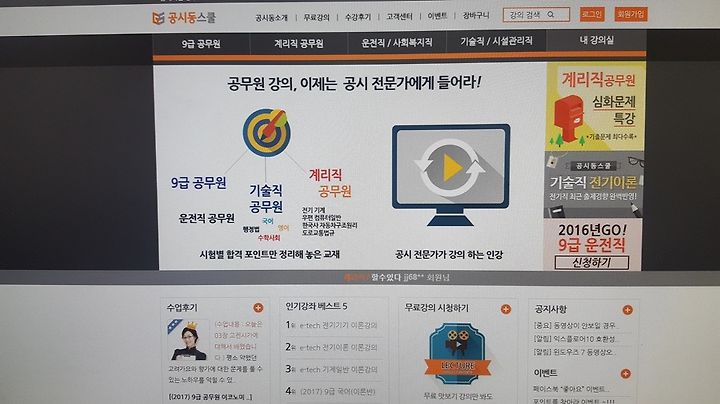This screenshot has width=720, height=404.
Task: Click the search magnifier icon
Action: click(551, 15)
